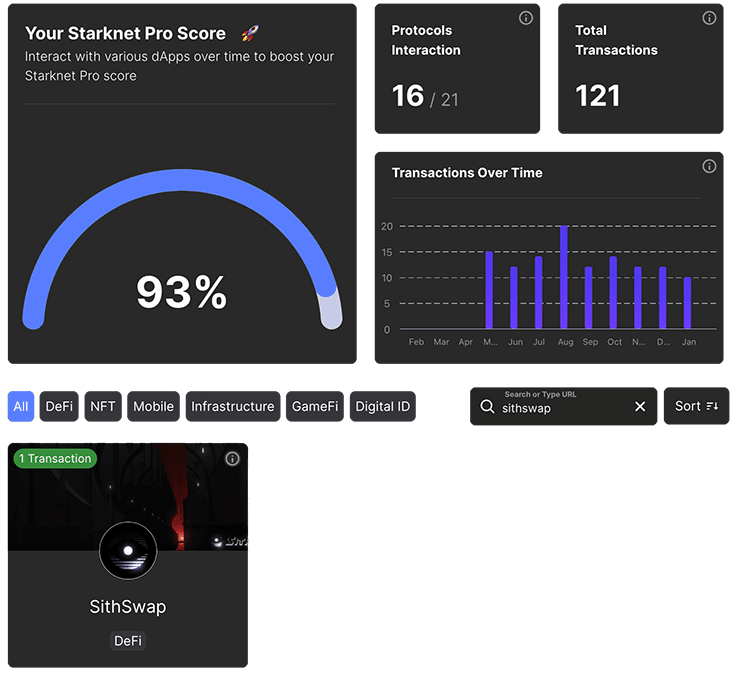Click the 93% score gauge arc
Screen dimensions: 740x676
[182, 182]
